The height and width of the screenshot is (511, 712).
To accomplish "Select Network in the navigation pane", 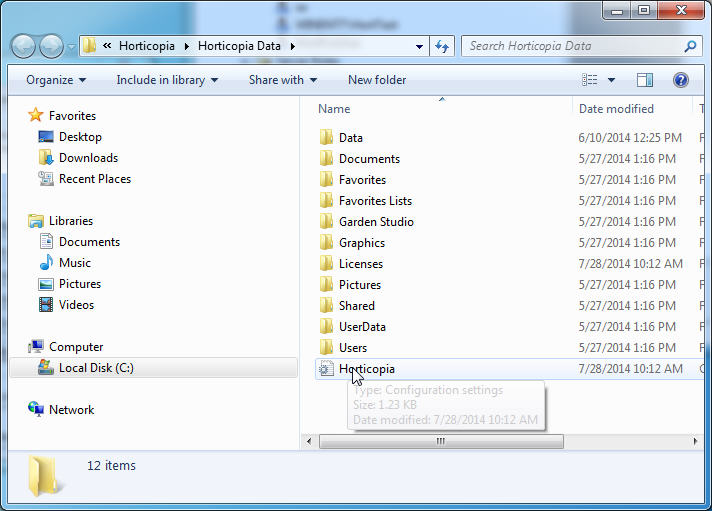I will click(61, 409).
